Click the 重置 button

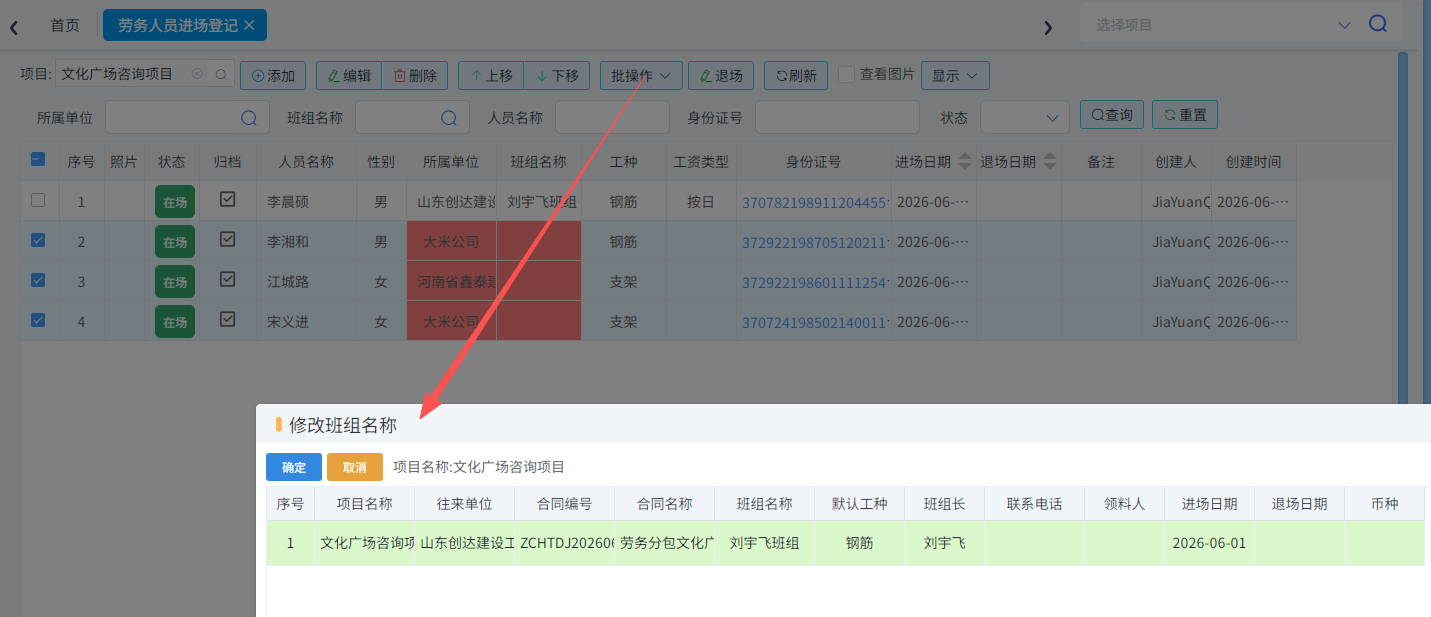(1185, 115)
